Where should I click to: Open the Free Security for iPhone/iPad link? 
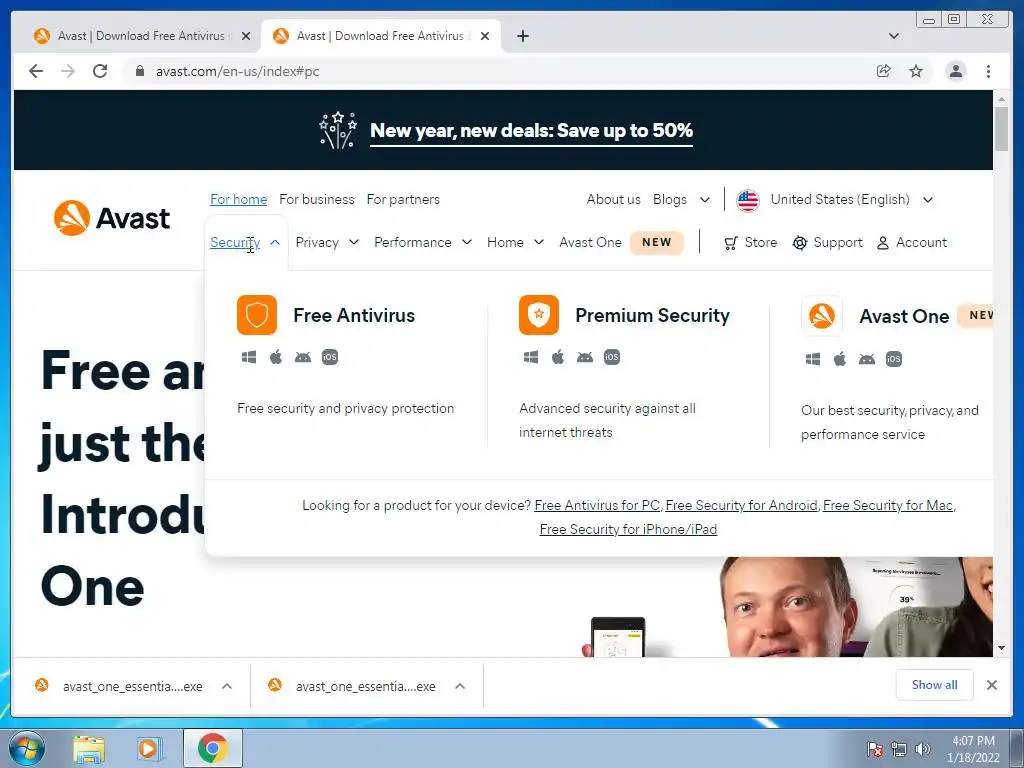pos(628,530)
